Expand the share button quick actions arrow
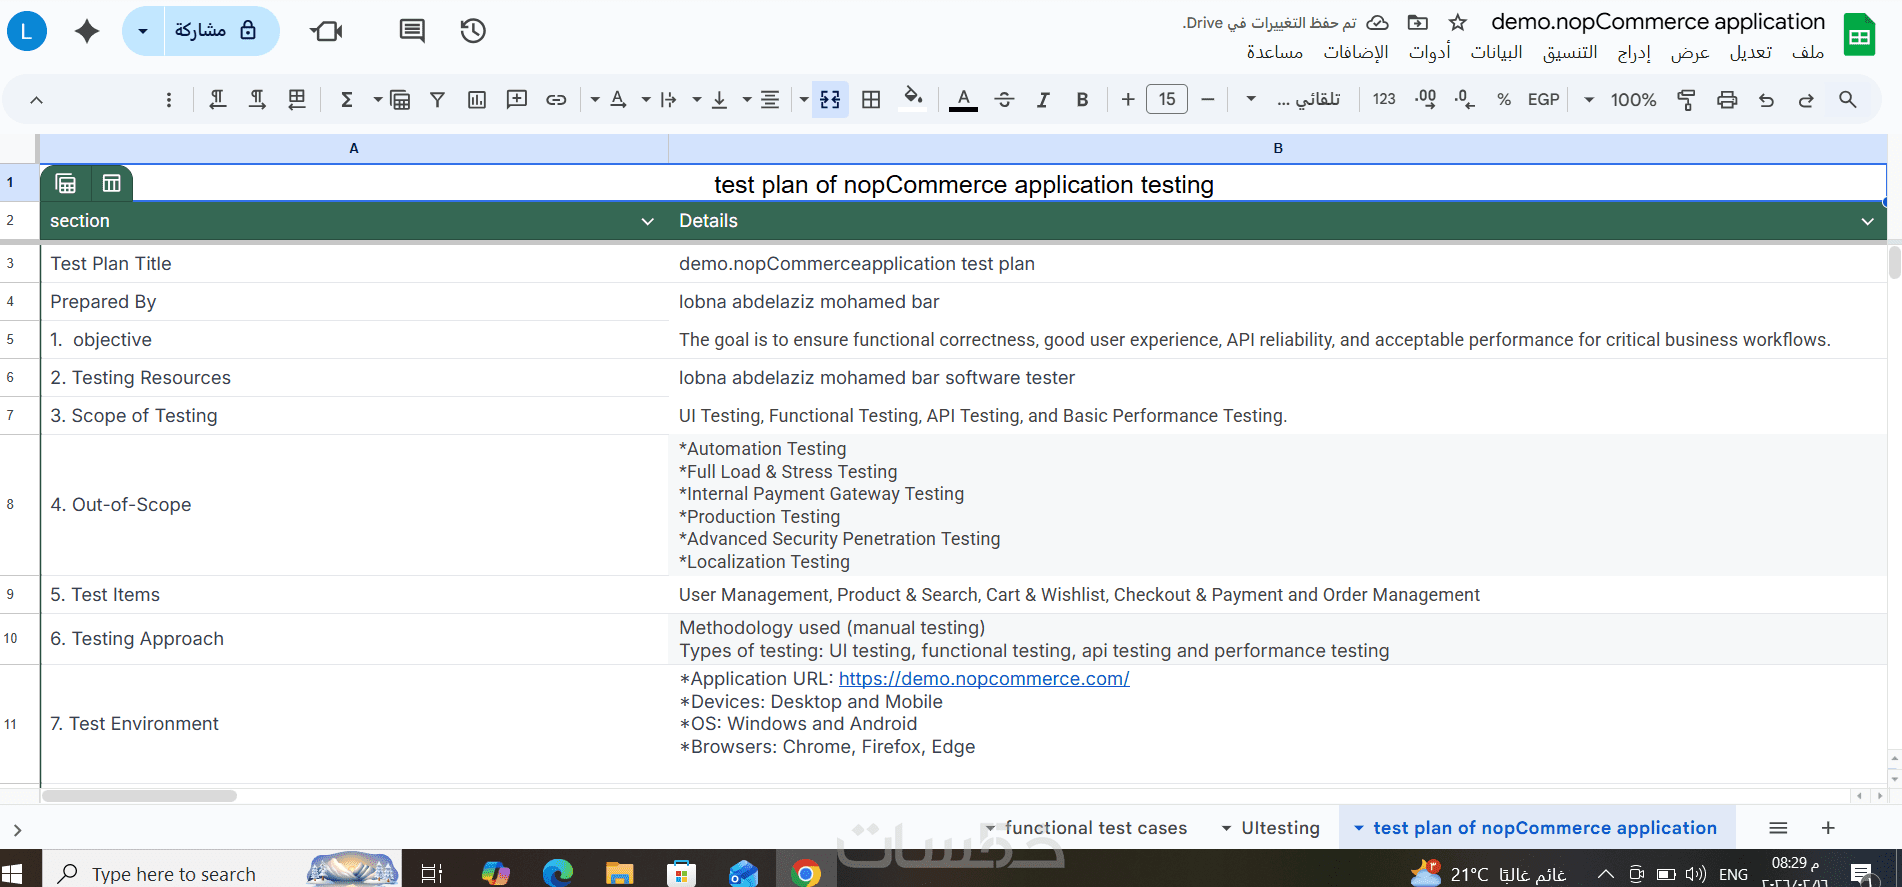Screen dimensions: 1902x887 coord(143,31)
